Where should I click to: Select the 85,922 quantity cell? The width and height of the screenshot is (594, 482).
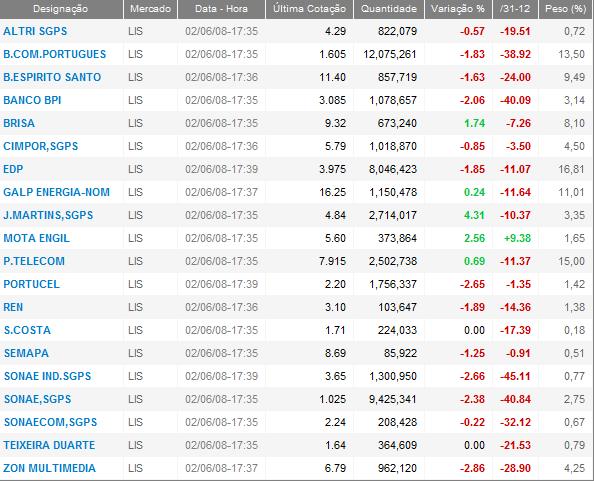pyautogui.click(x=400, y=353)
